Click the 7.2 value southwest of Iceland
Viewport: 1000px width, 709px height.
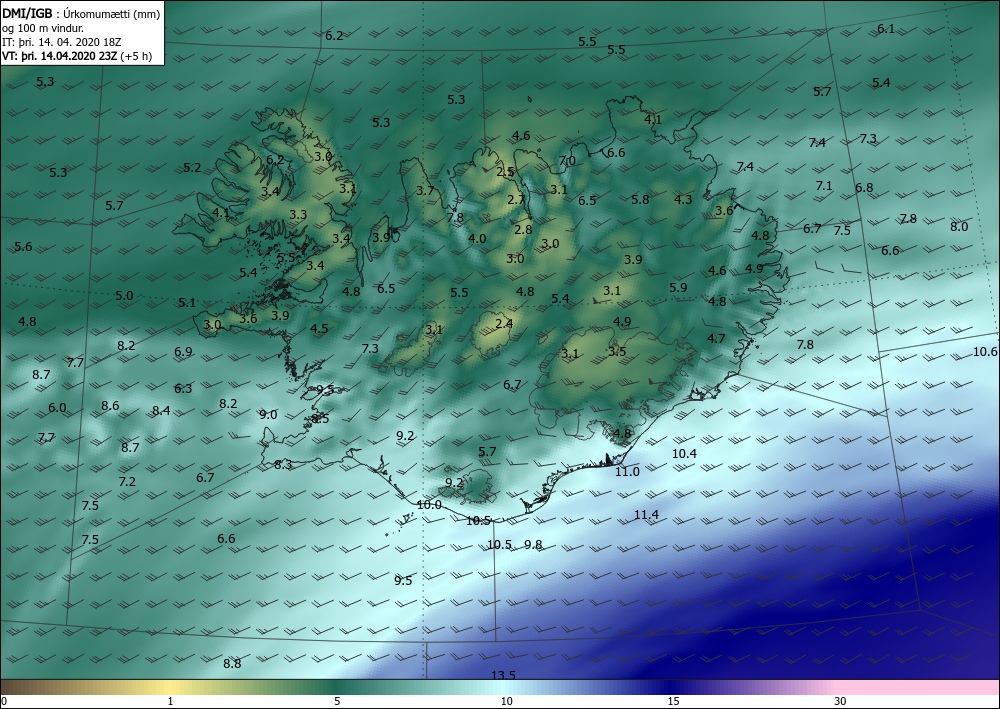[x=127, y=481]
